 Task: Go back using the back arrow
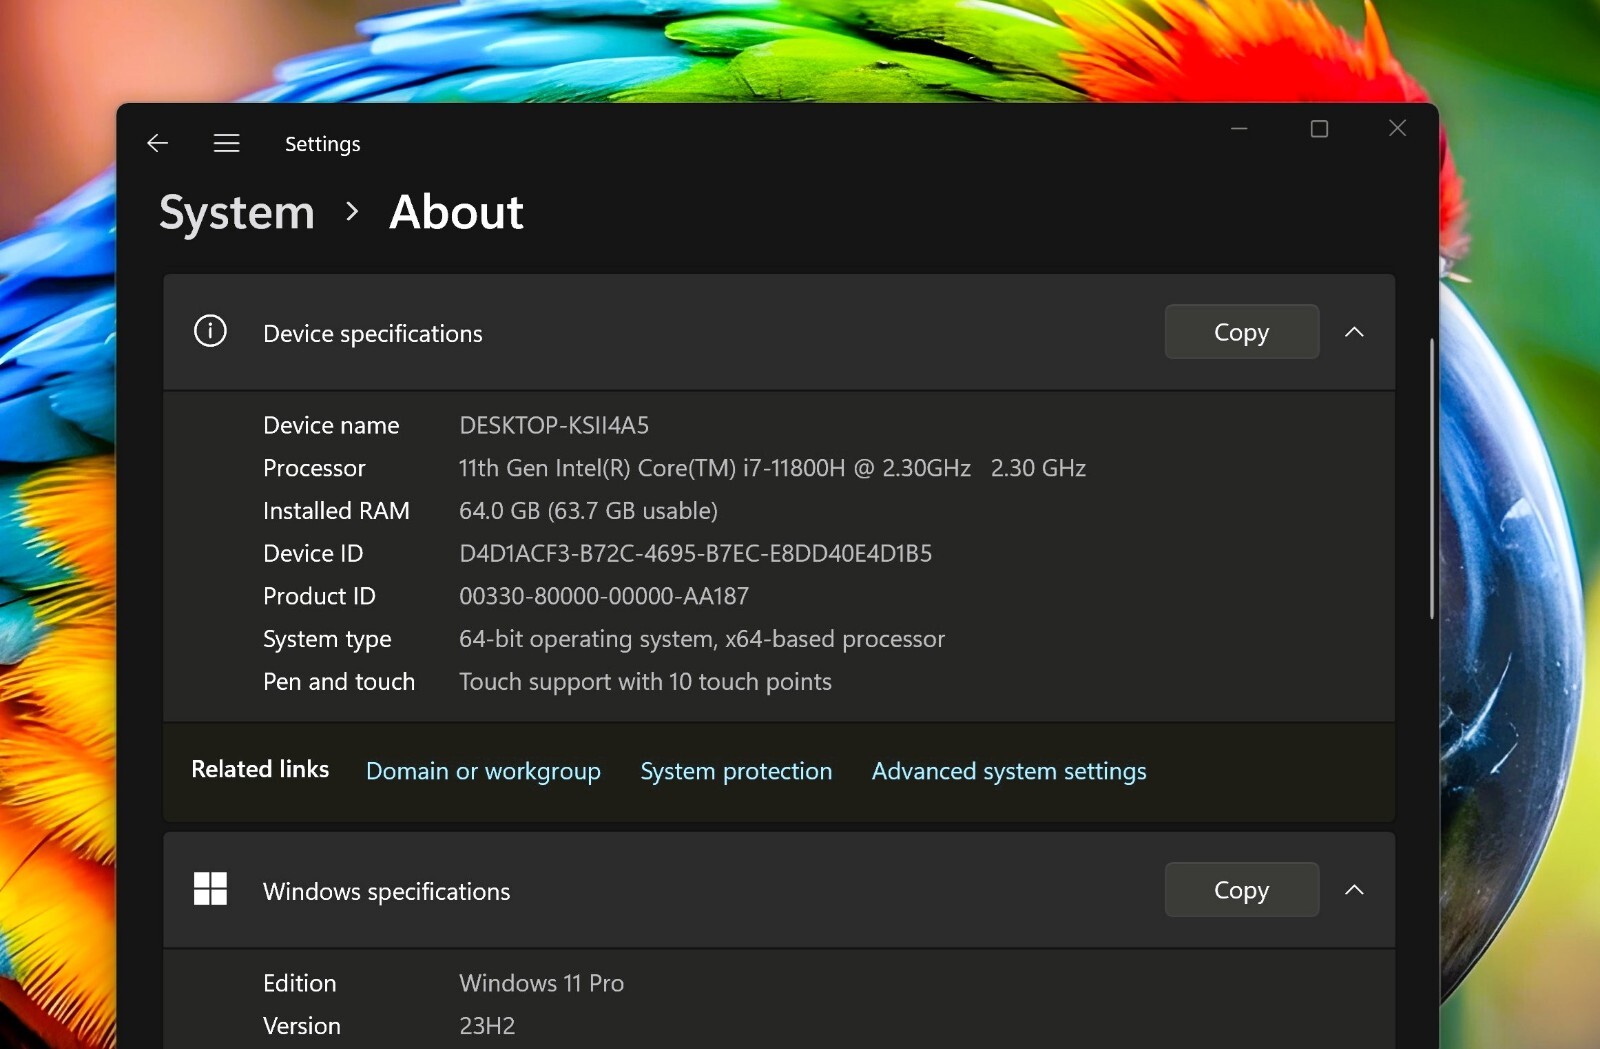point(157,143)
